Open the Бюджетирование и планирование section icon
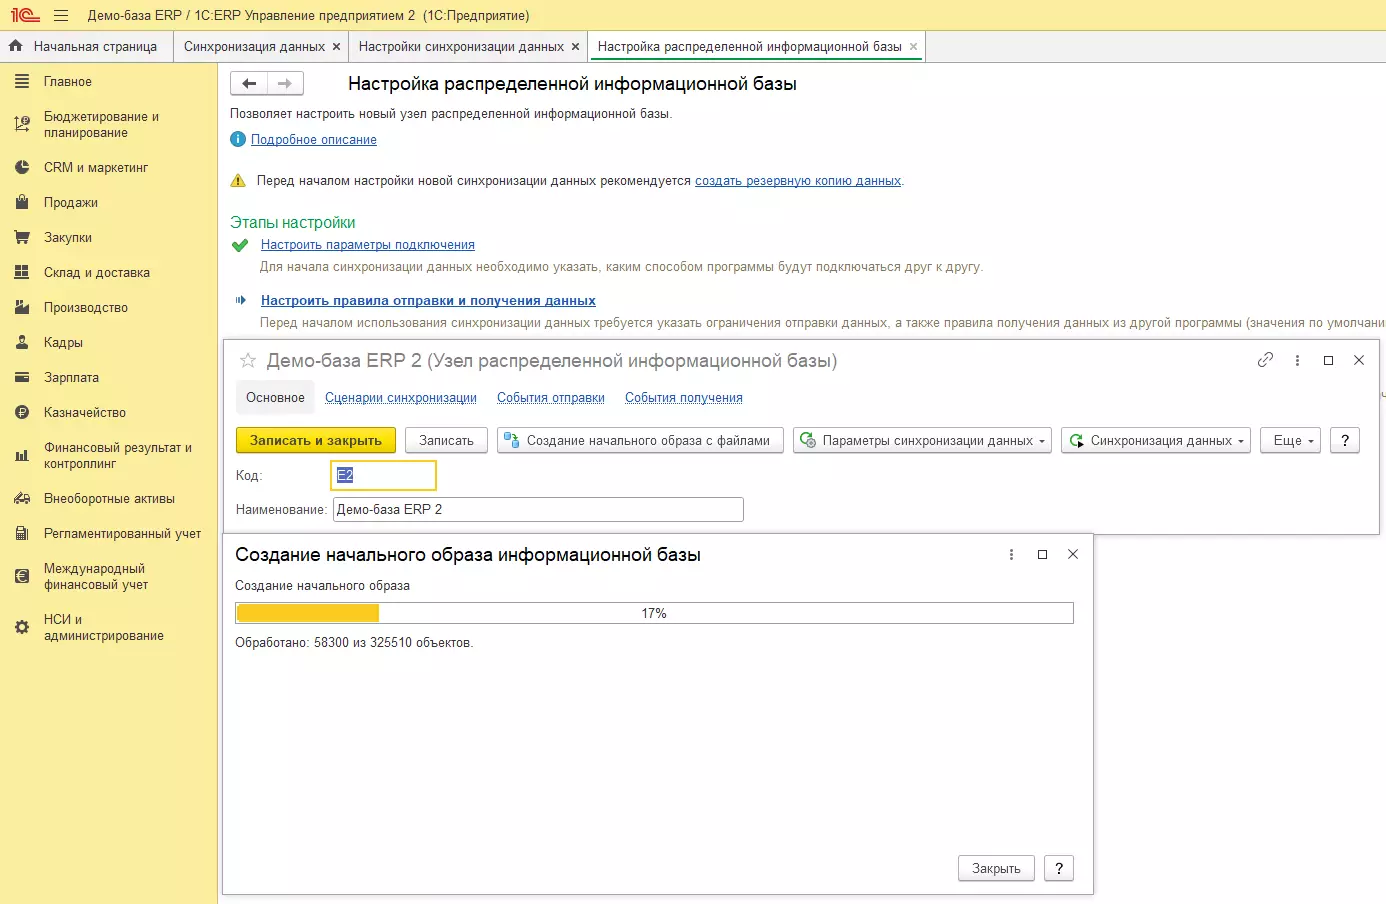The width and height of the screenshot is (1386, 904). pyautogui.click(x=22, y=125)
